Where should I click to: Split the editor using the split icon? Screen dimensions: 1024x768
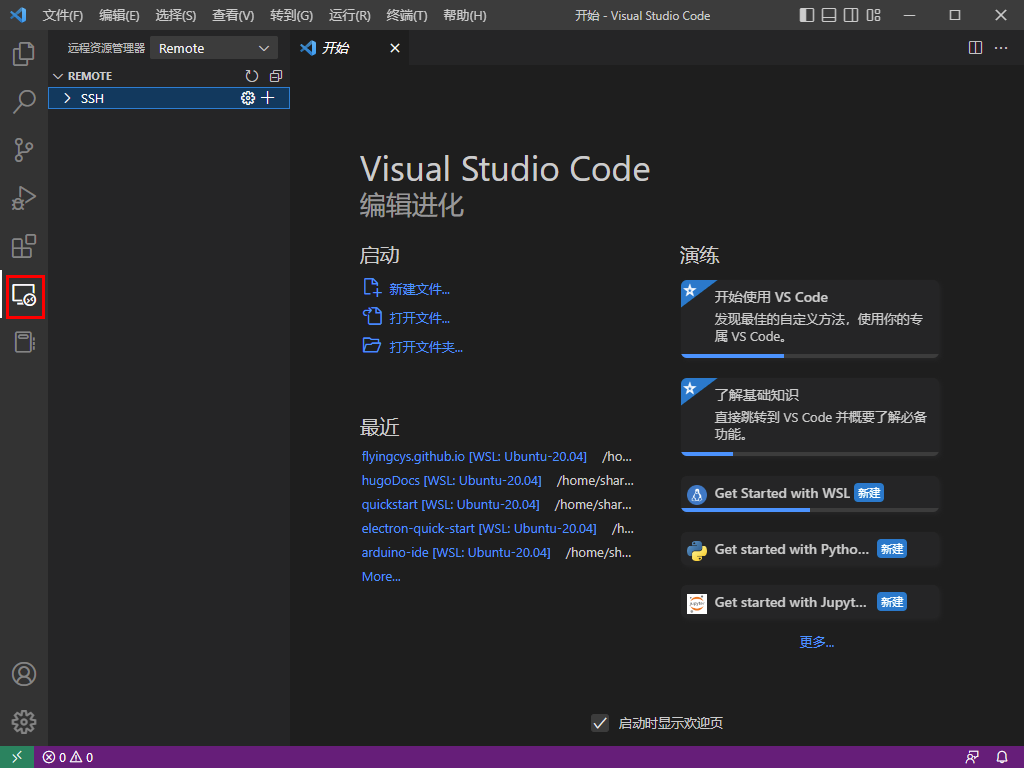975,47
